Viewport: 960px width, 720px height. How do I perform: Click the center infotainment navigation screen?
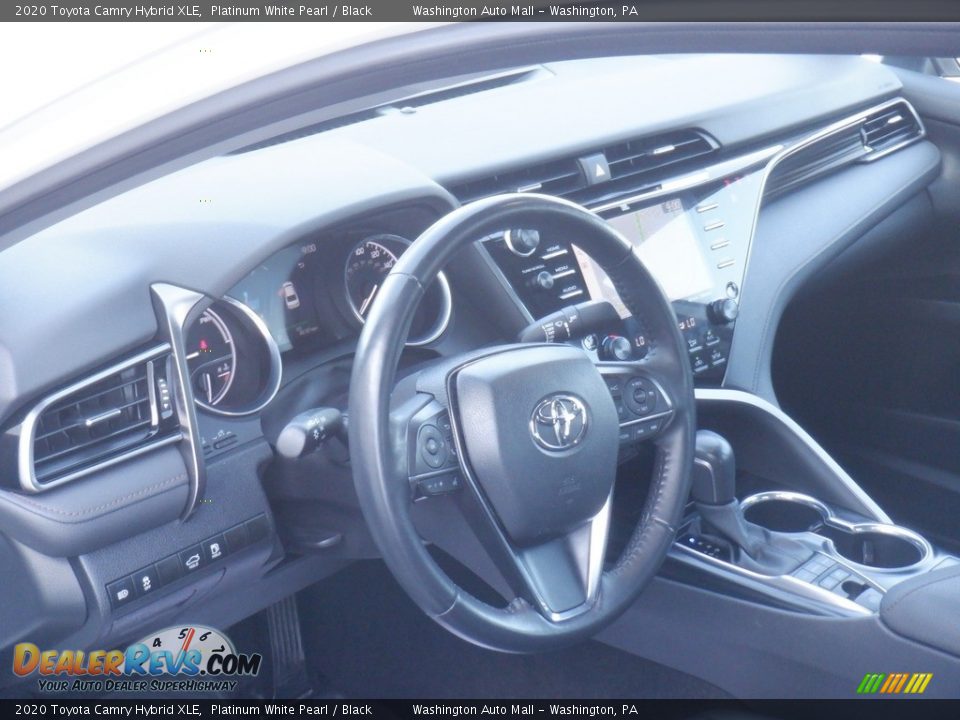(658, 250)
